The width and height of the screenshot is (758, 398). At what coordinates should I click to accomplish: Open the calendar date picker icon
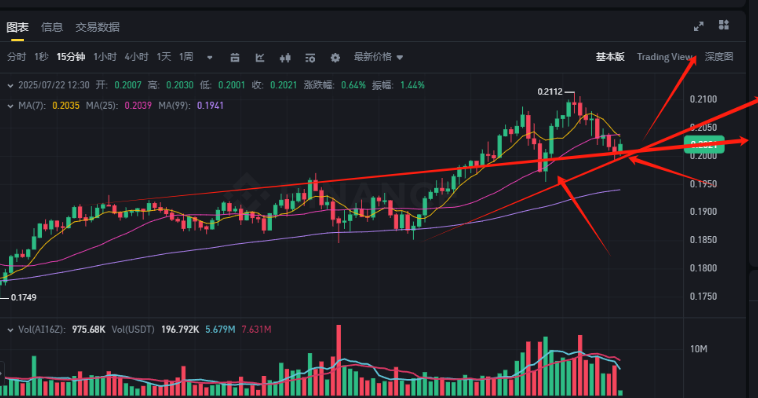(x=234, y=58)
